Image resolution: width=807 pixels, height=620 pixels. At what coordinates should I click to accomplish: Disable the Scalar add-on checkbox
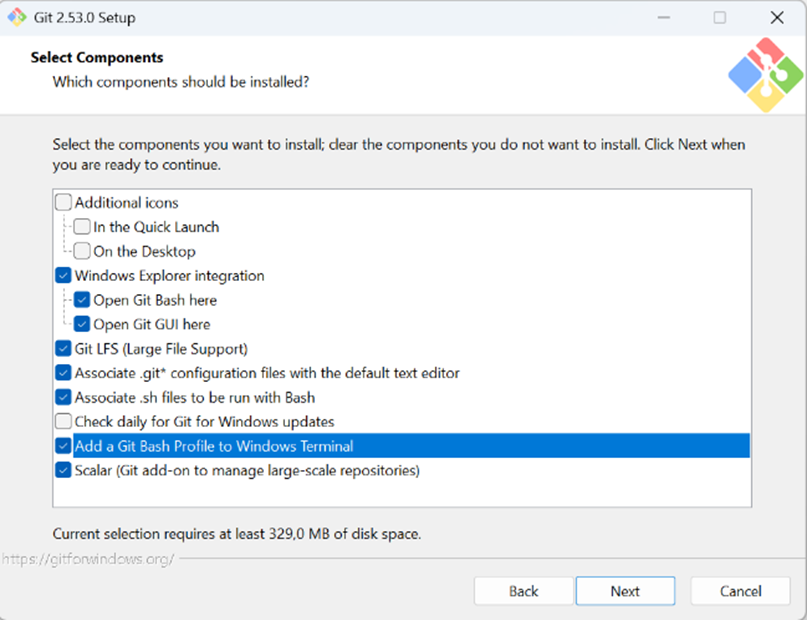click(63, 470)
